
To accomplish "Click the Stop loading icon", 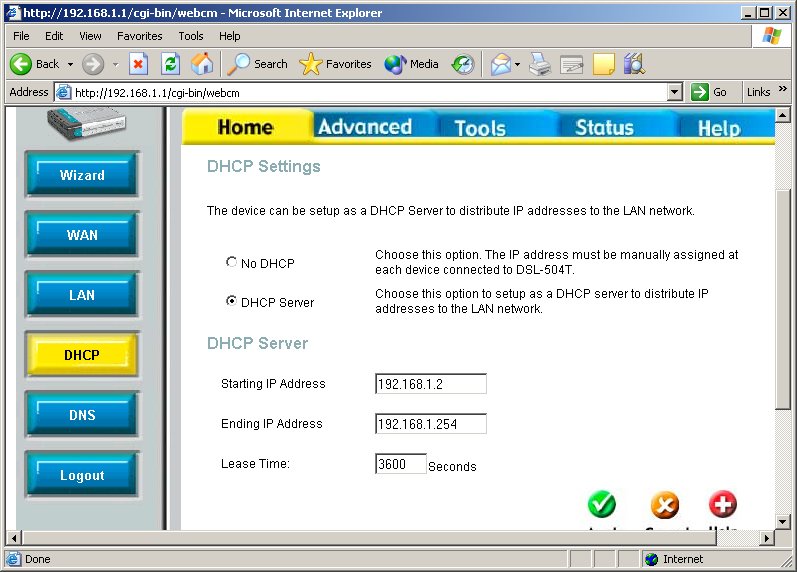I will coord(138,64).
